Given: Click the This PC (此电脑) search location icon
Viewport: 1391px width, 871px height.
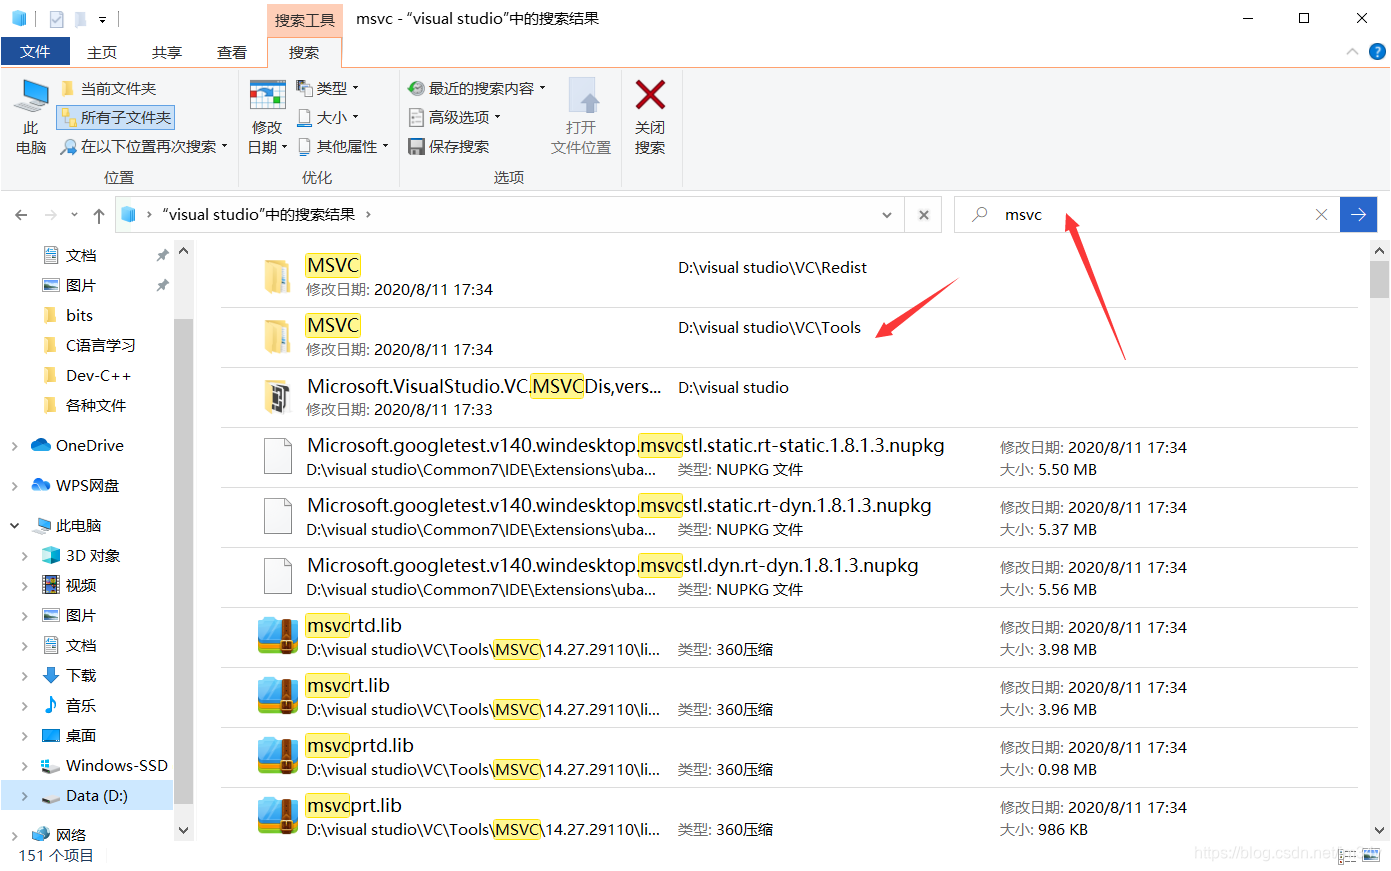Looking at the screenshot, I should (x=31, y=117).
